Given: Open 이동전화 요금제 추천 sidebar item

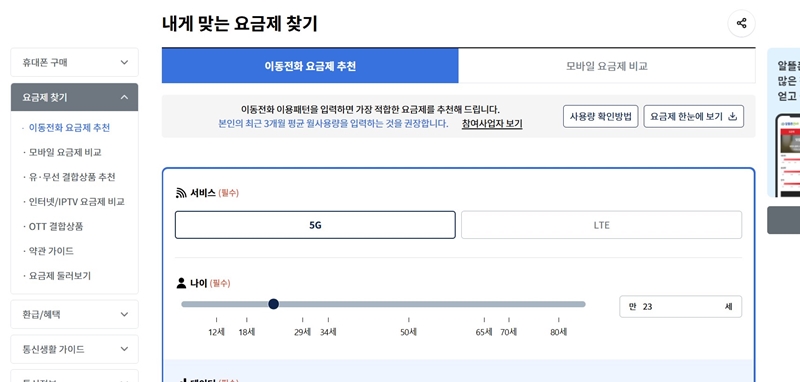Looking at the screenshot, I should point(69,128).
